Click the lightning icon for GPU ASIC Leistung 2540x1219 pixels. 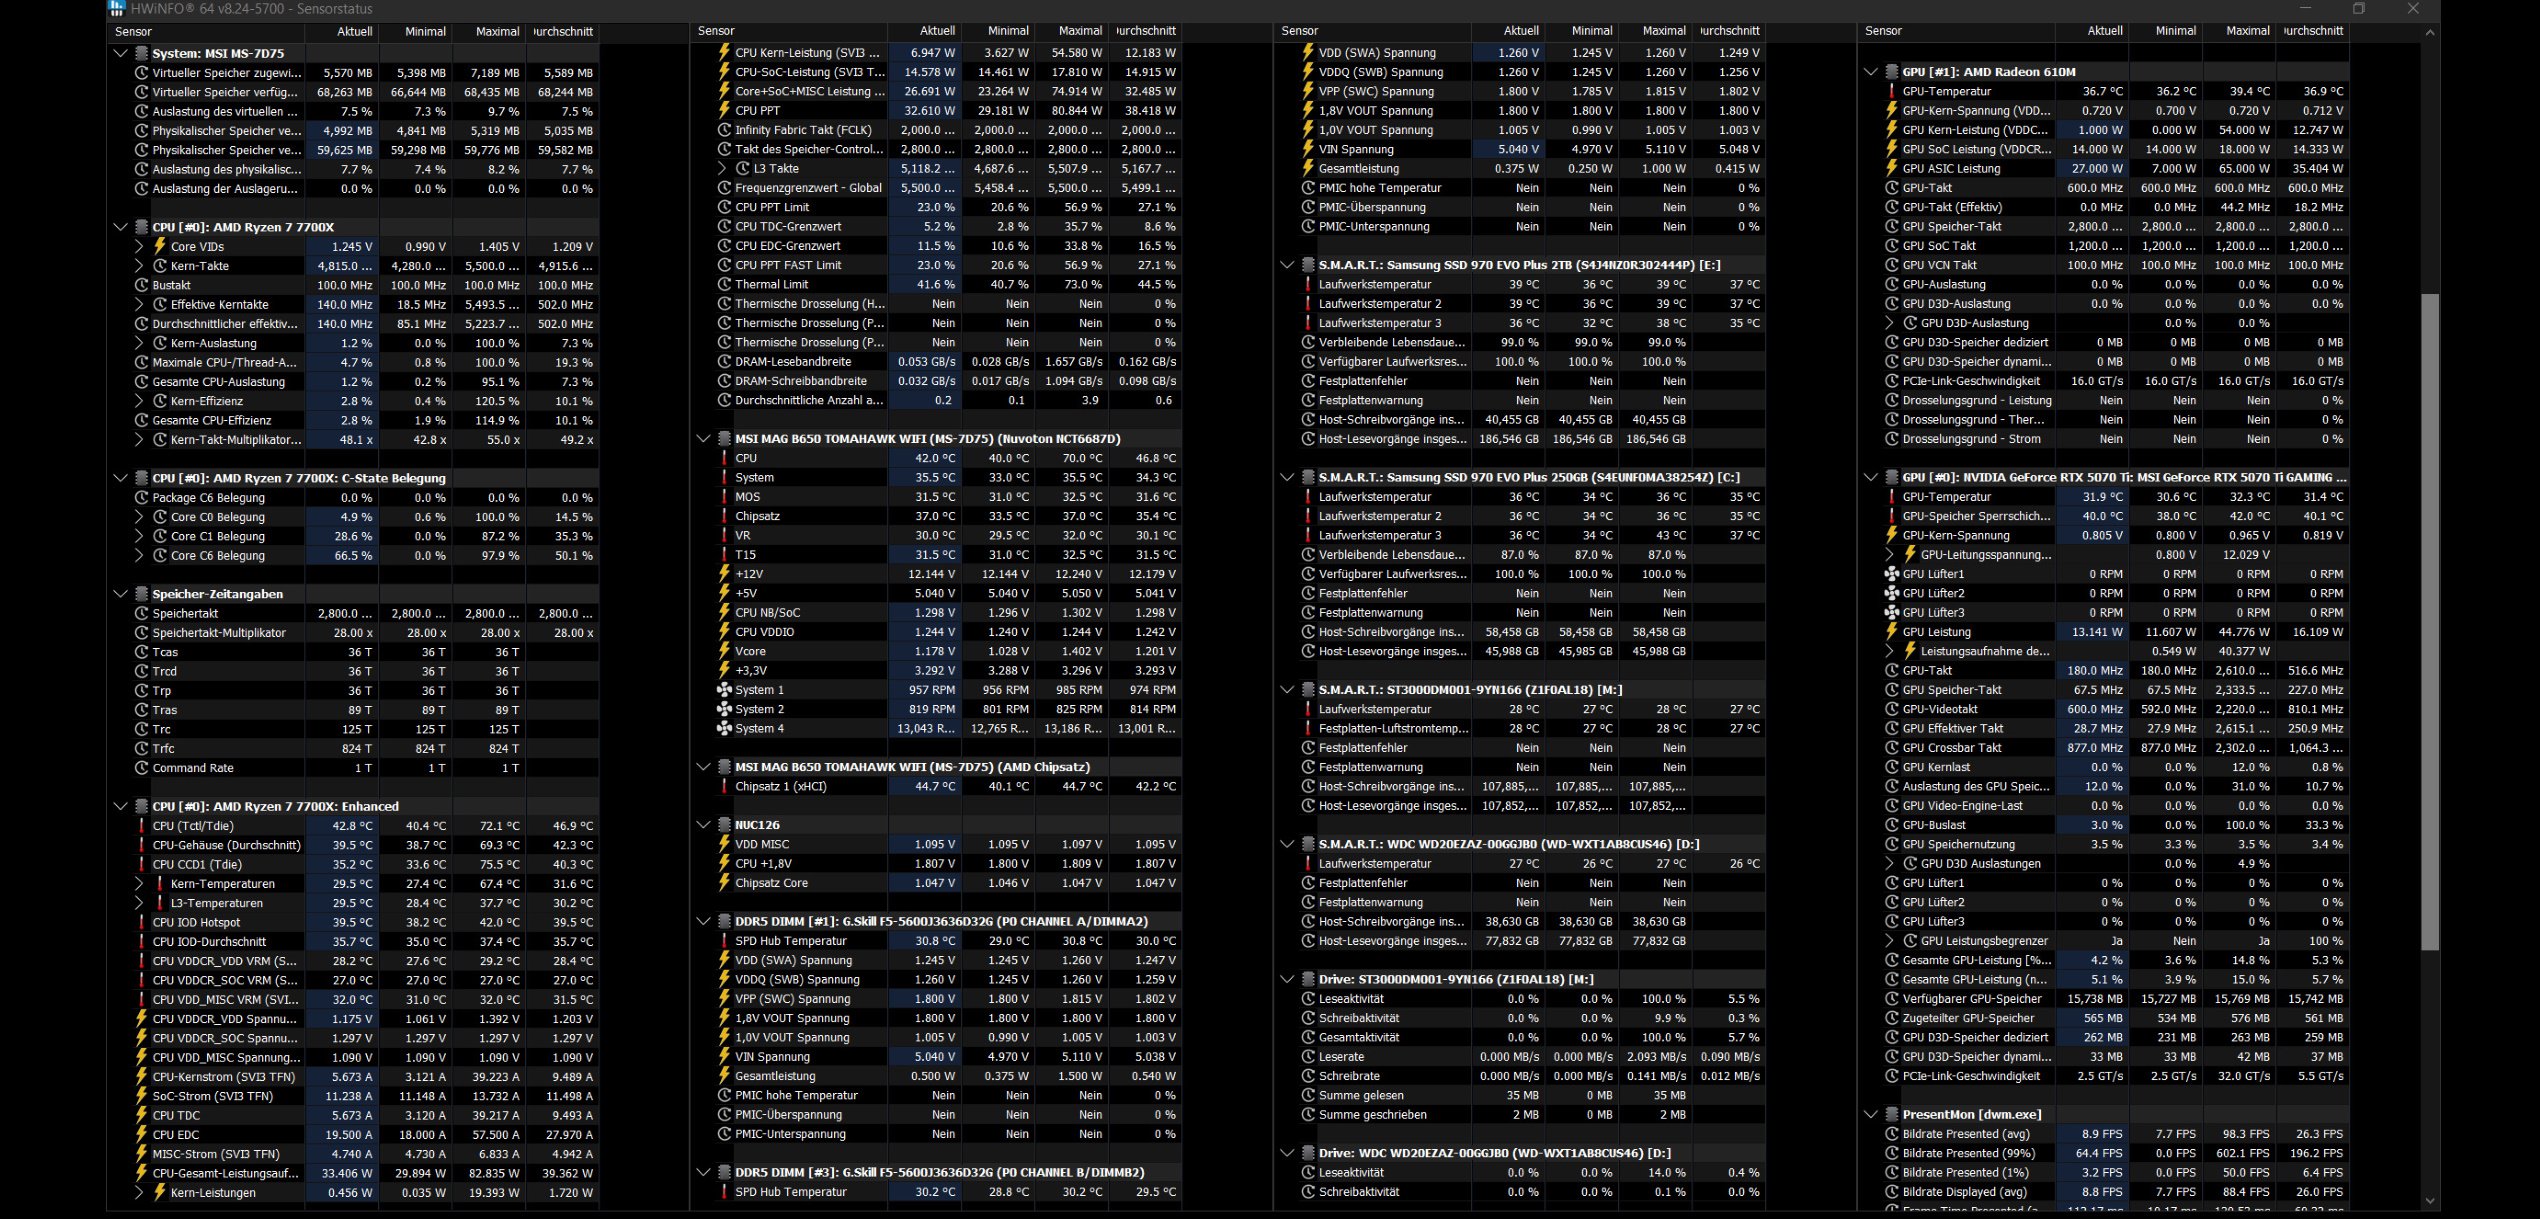1892,169
